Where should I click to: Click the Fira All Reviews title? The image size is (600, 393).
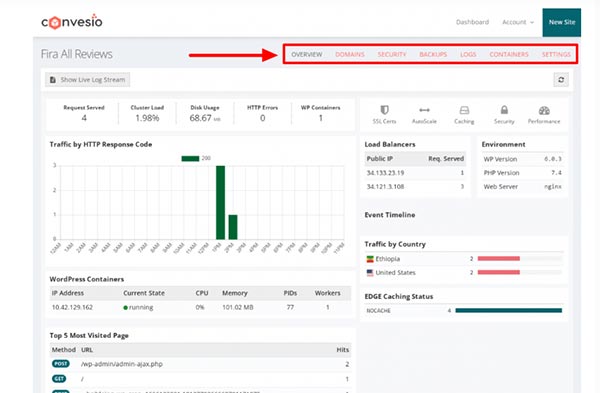tap(77, 54)
